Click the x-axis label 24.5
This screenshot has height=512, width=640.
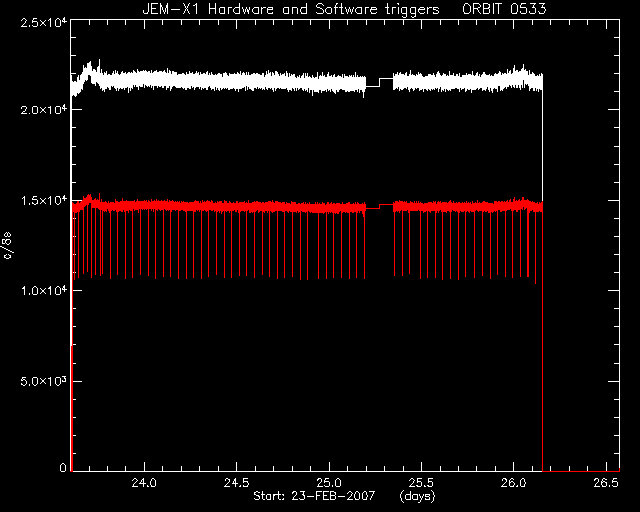236,483
